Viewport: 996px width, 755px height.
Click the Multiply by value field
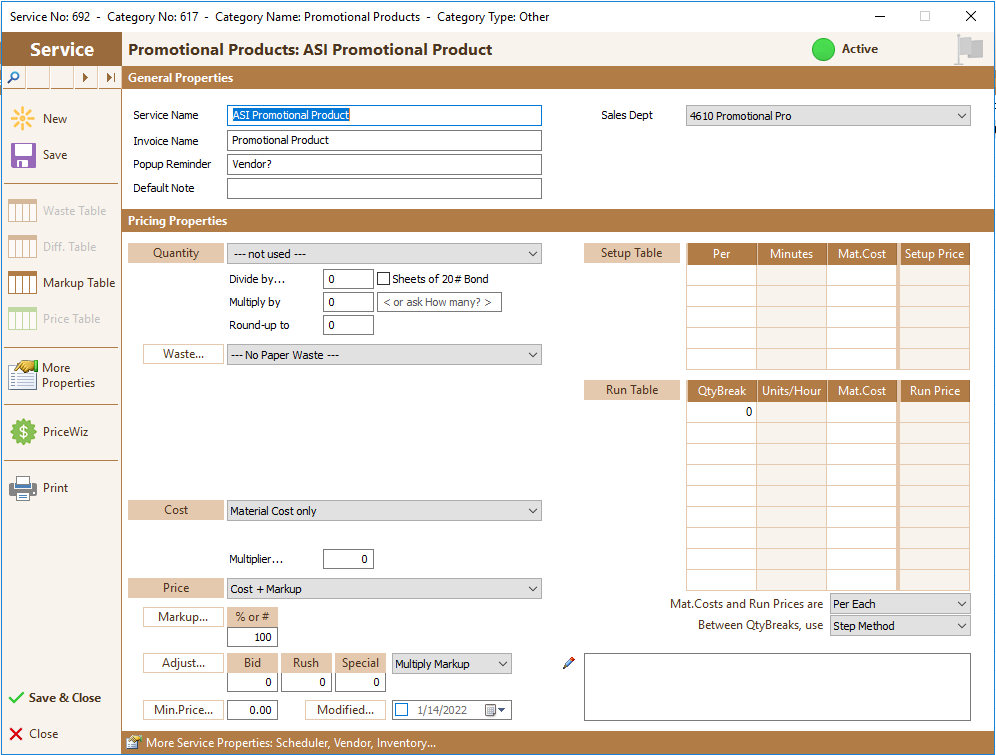point(348,302)
